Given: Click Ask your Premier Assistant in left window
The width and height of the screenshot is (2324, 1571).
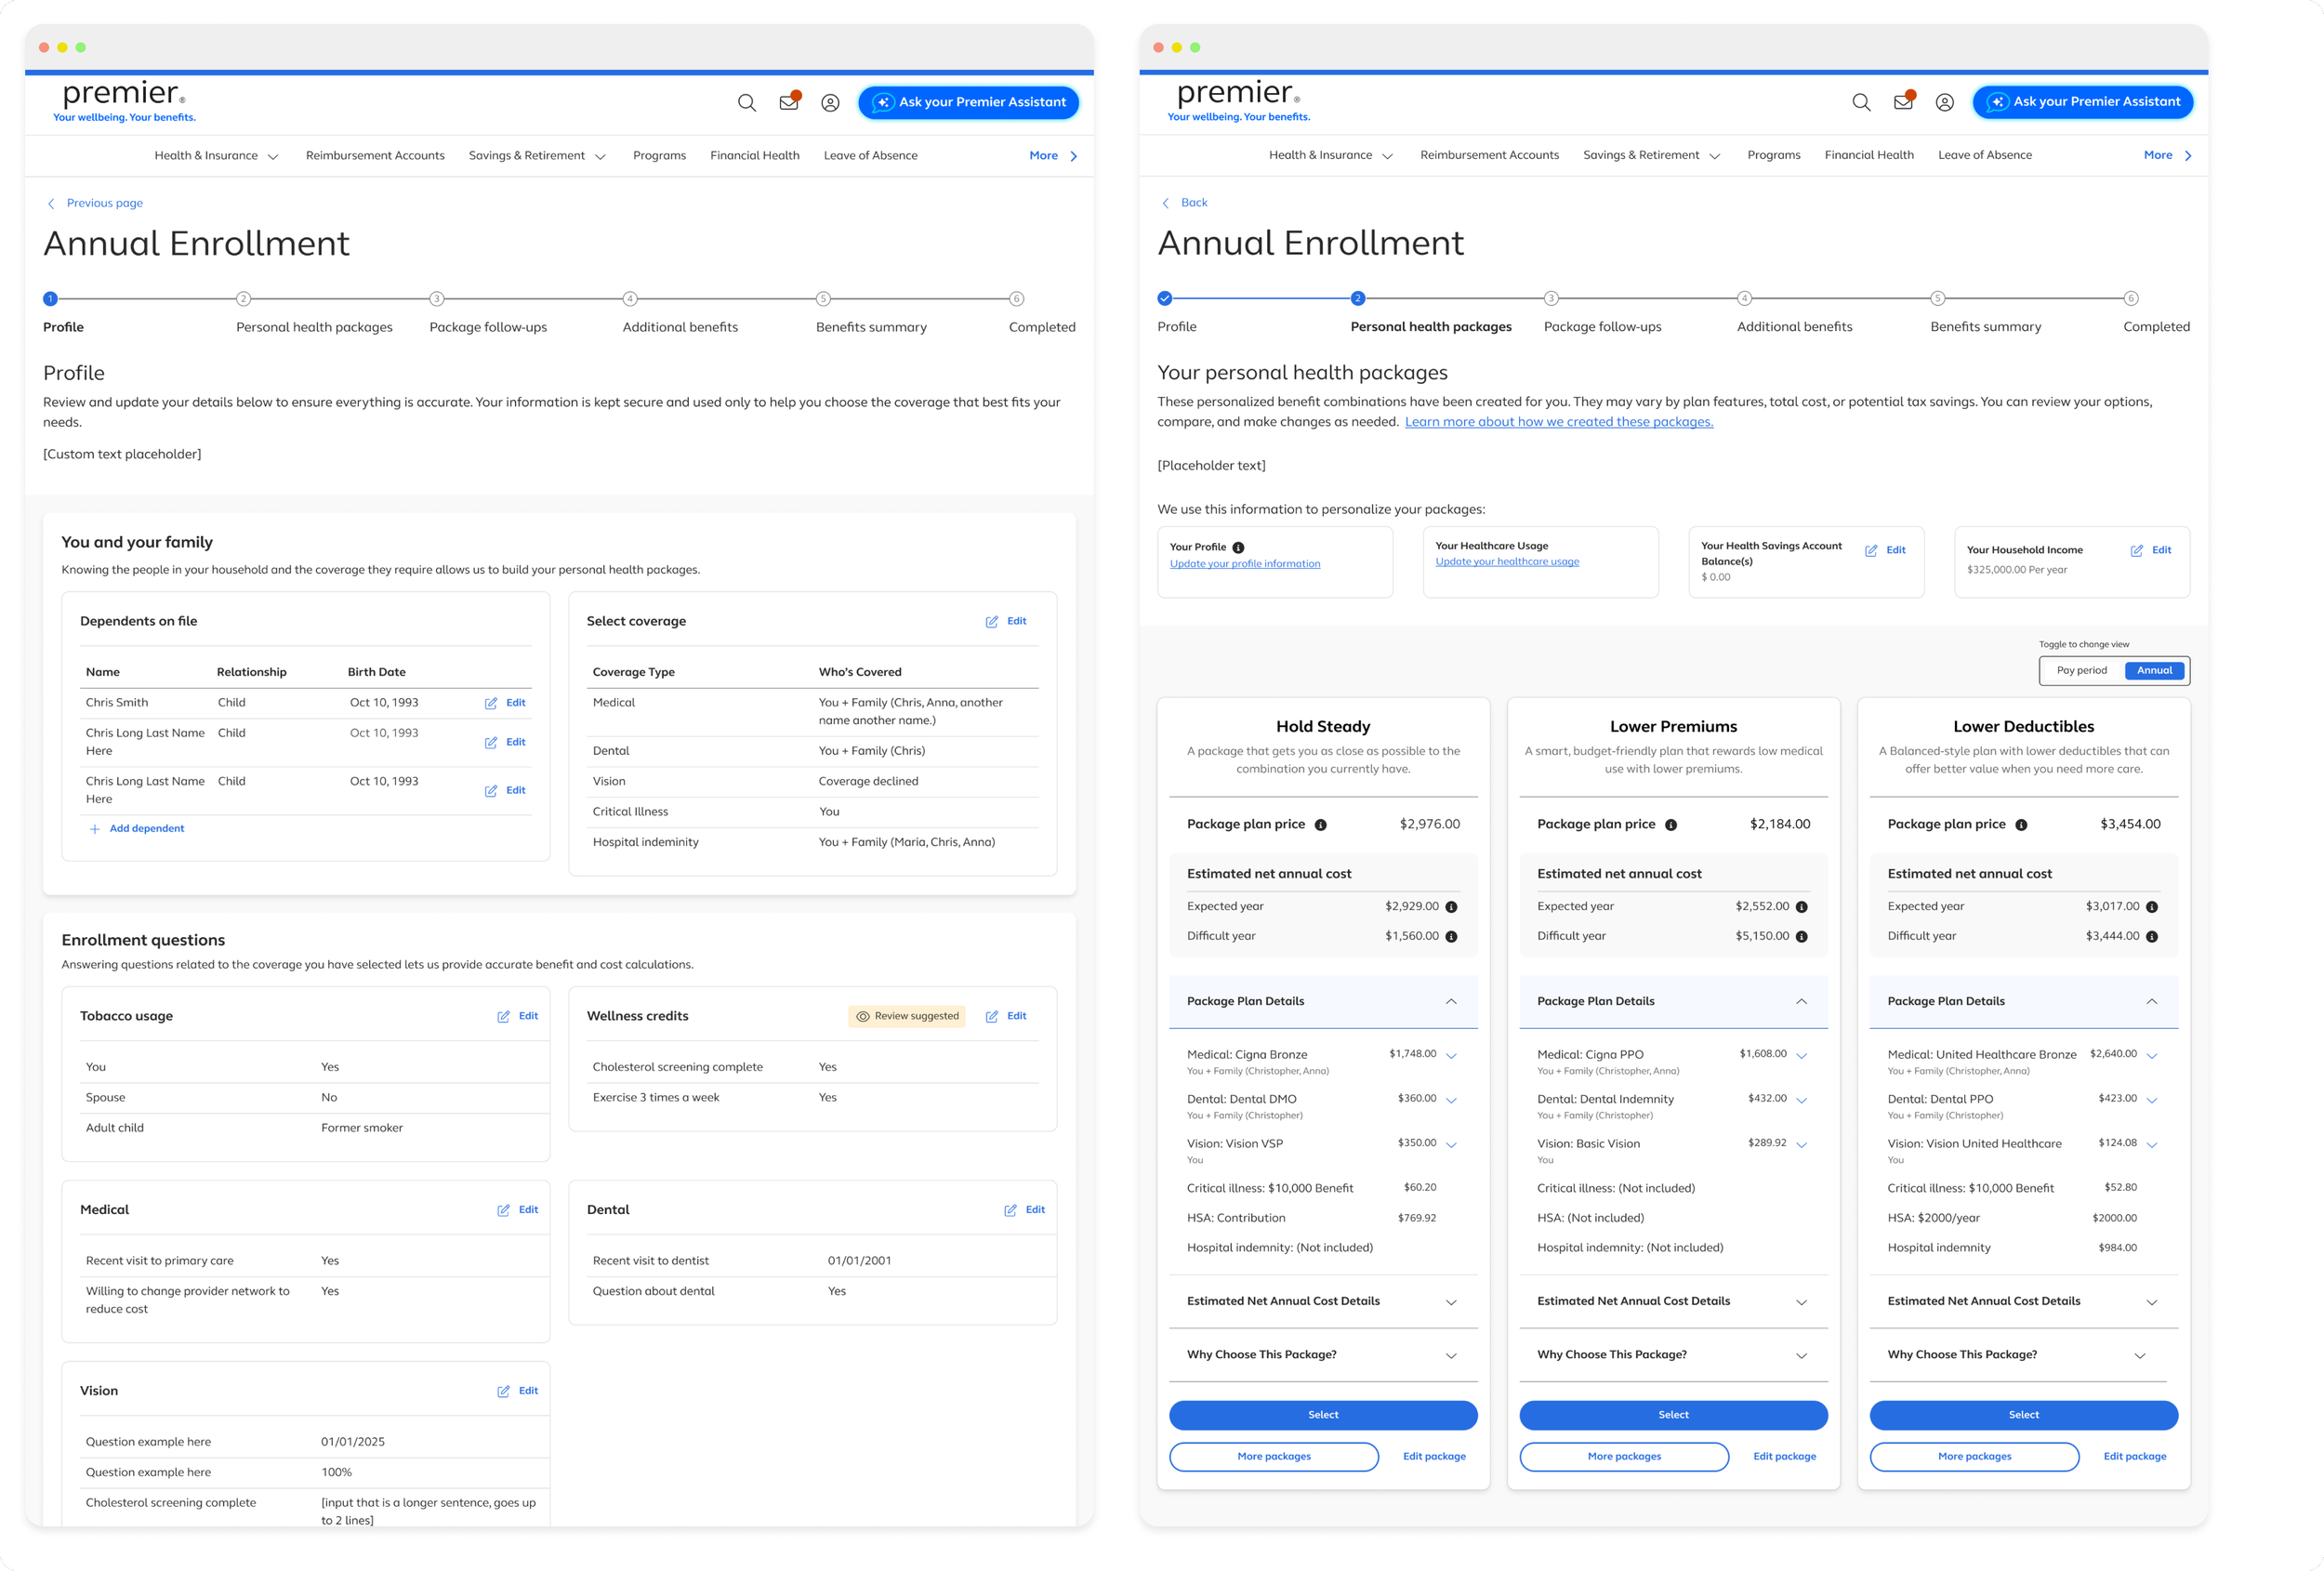Looking at the screenshot, I should pos(968,102).
